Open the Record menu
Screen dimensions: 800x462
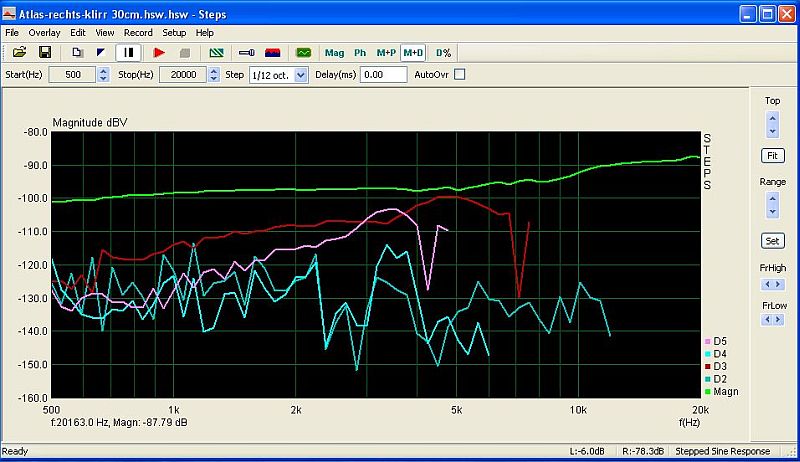click(138, 33)
